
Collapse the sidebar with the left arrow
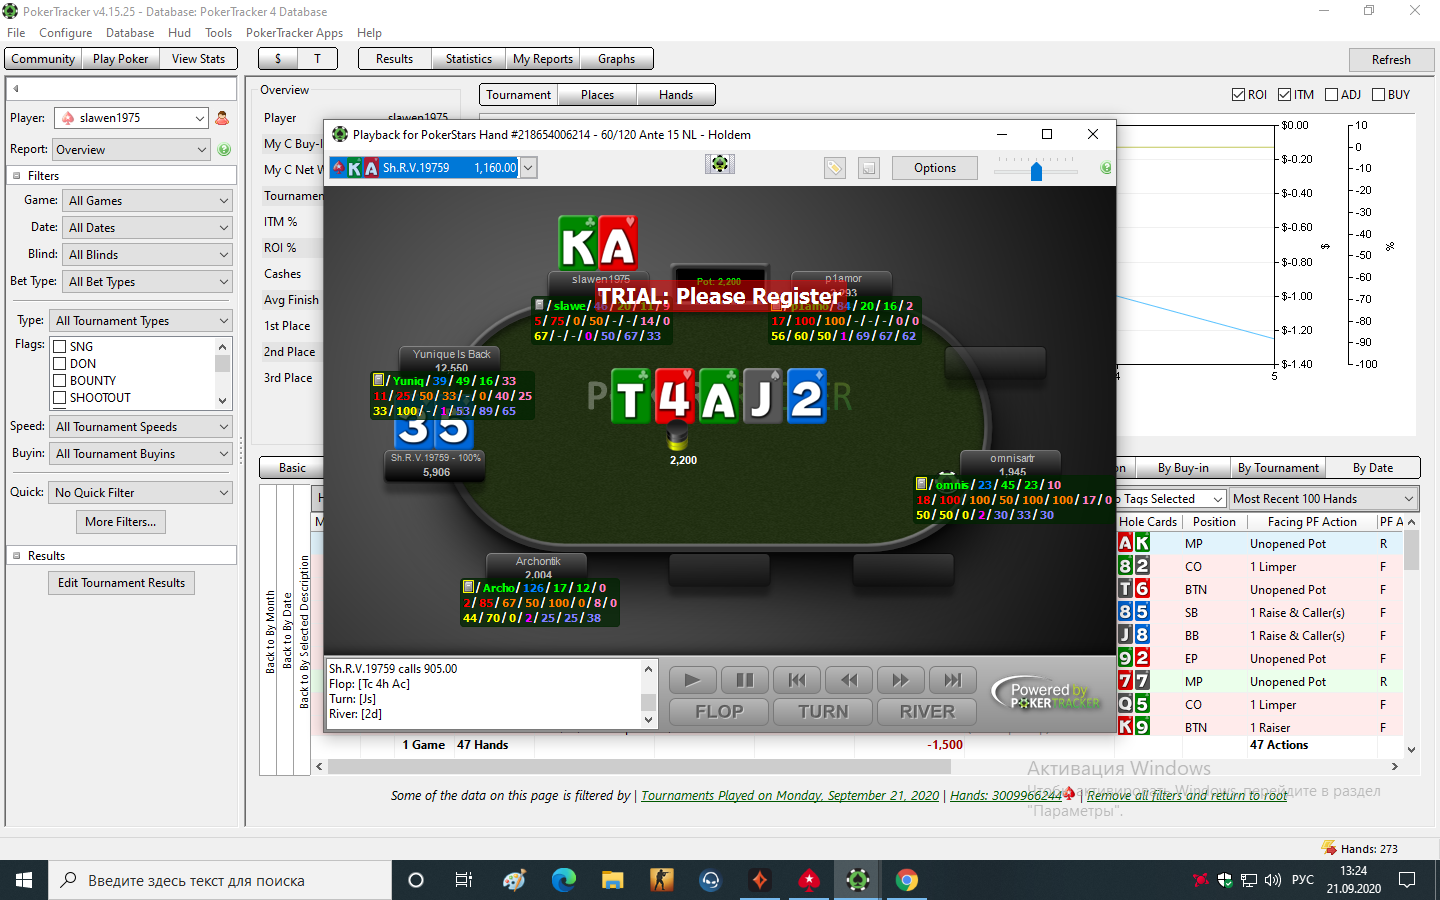coord(16,89)
